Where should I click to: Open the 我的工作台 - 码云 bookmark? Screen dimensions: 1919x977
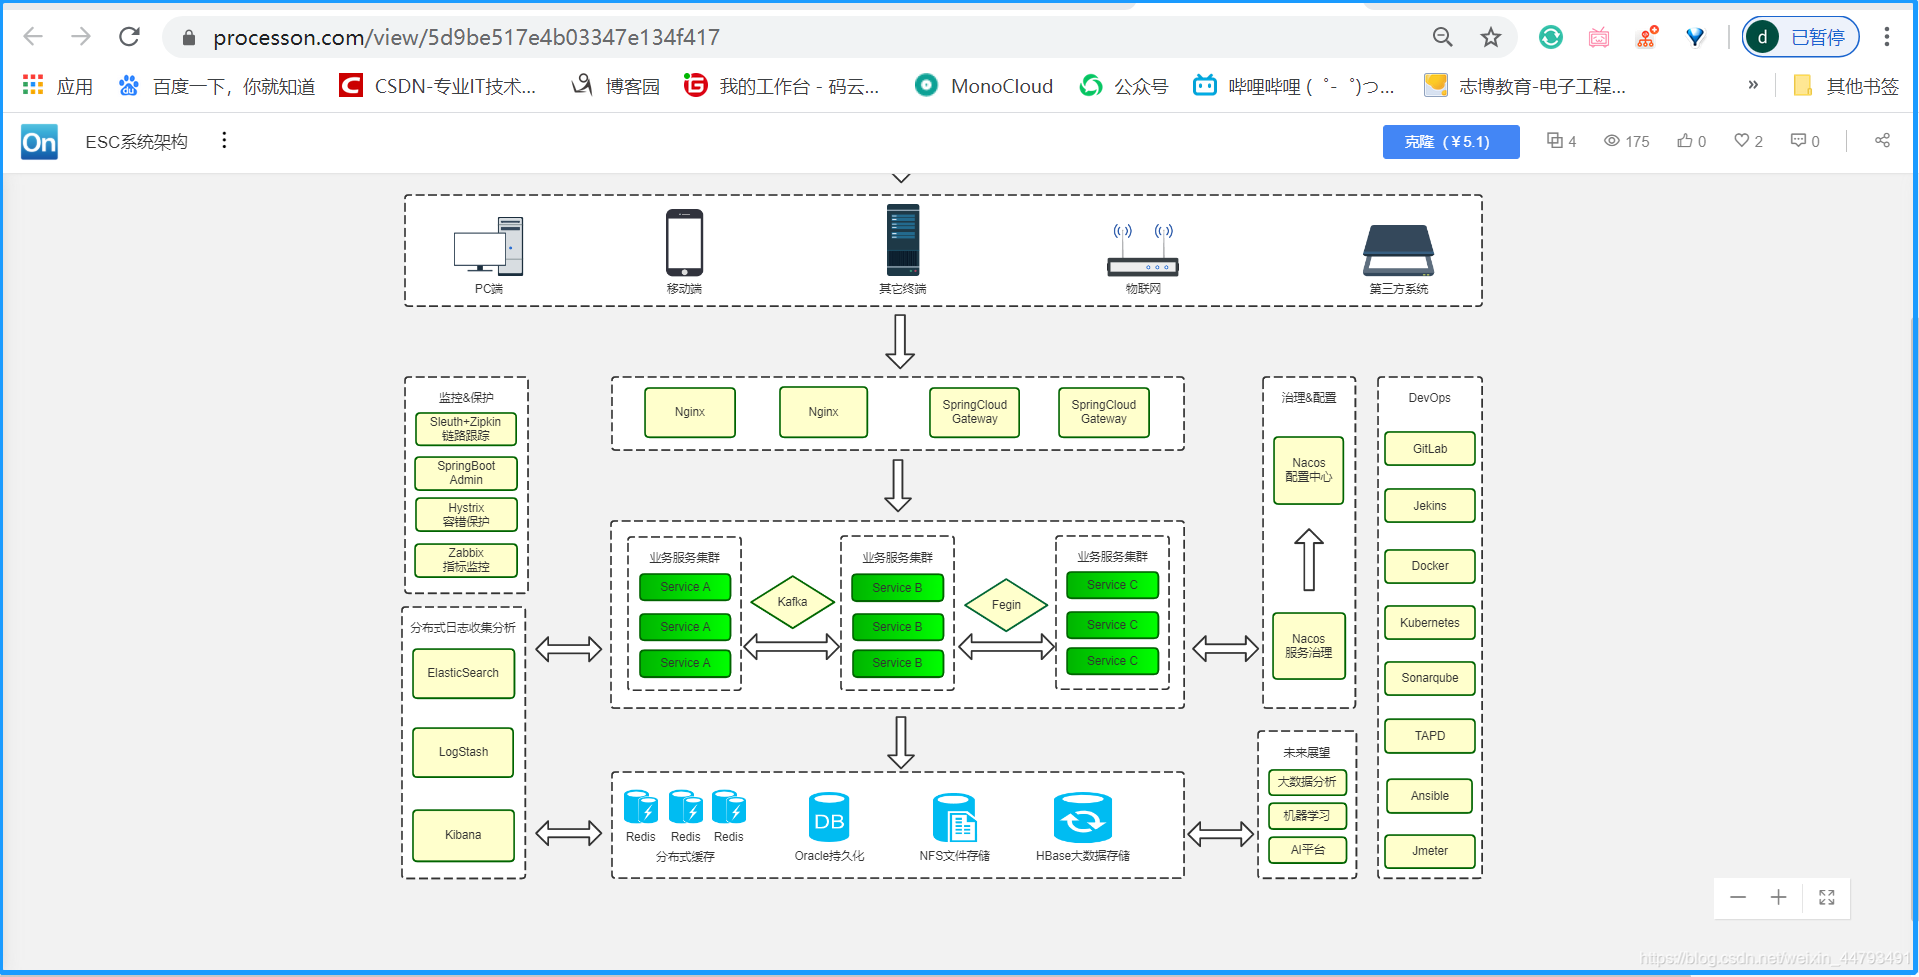781,86
